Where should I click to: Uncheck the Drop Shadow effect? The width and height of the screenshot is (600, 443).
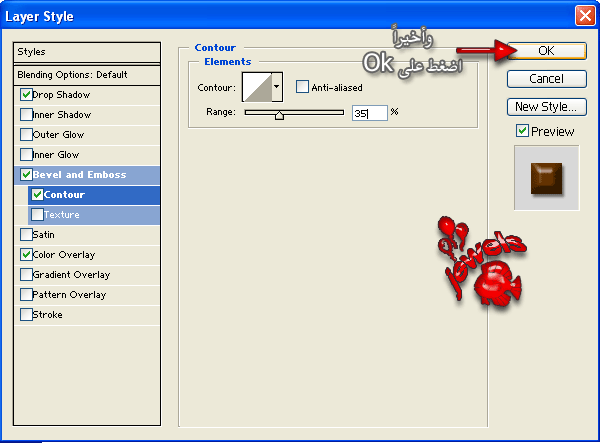(26, 95)
